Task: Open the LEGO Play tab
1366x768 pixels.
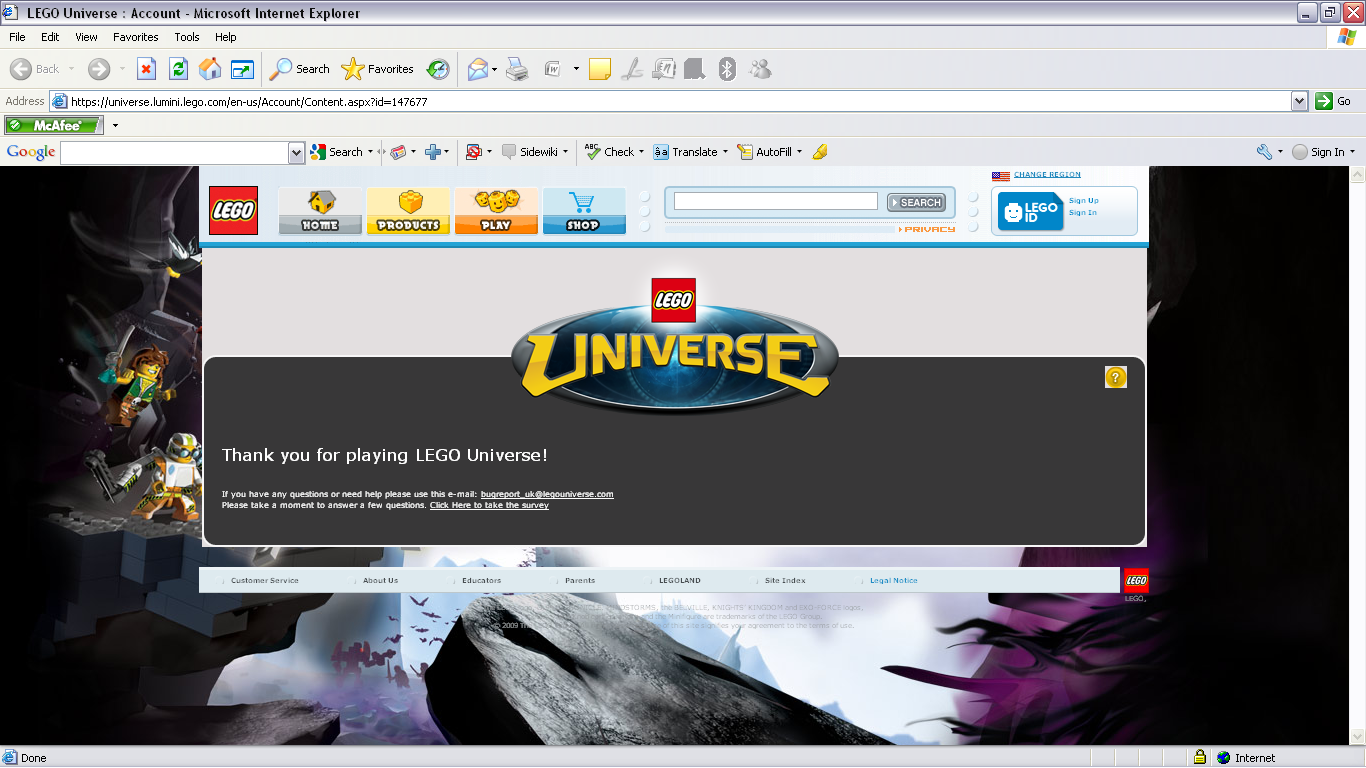Action: tap(496, 210)
